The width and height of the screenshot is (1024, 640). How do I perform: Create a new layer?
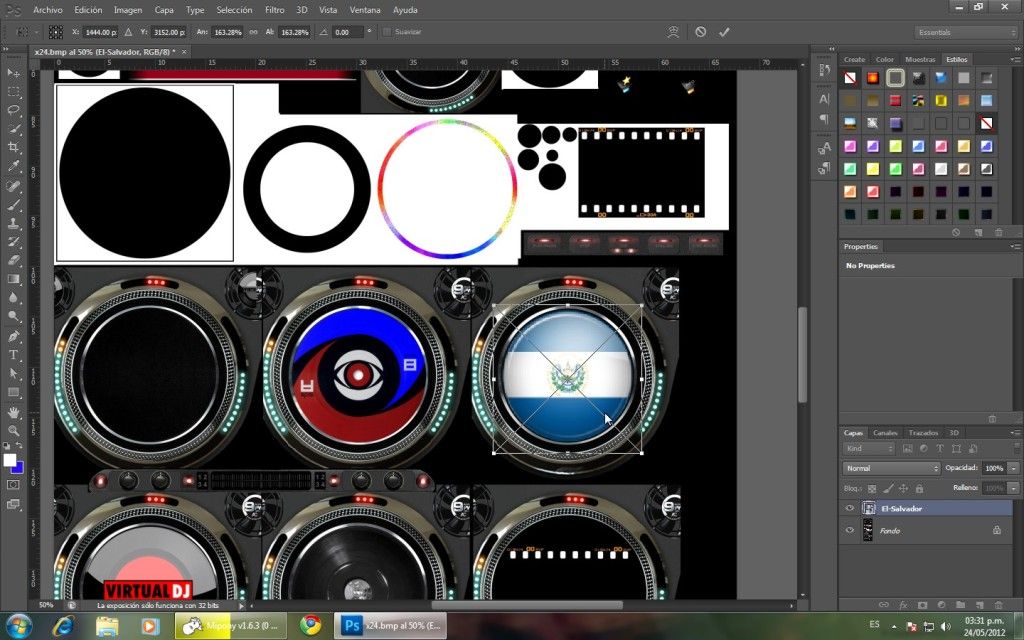click(x=979, y=605)
